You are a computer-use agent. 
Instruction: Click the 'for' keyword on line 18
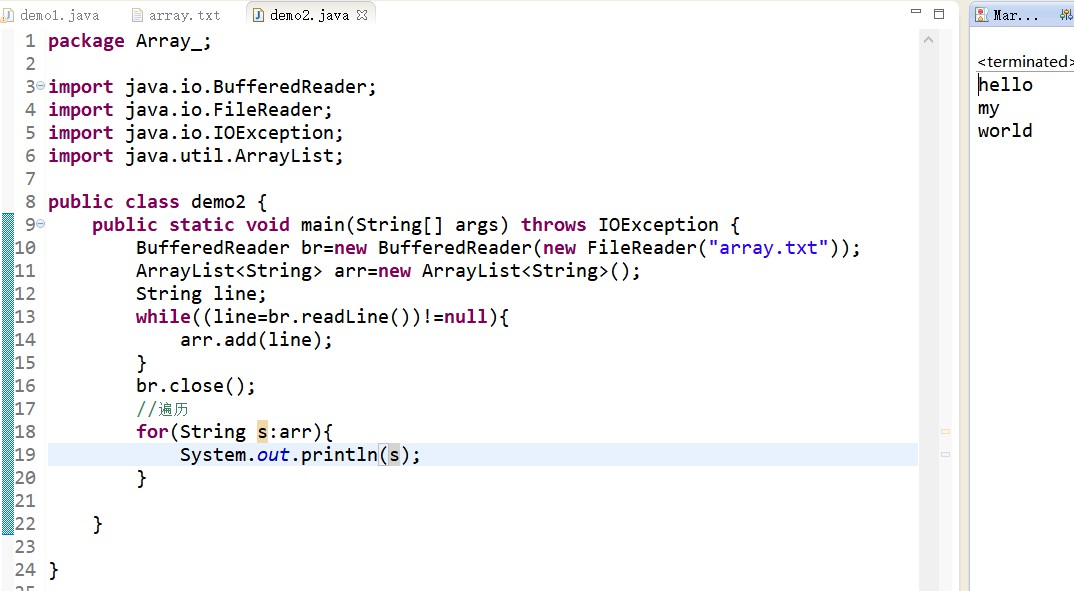(x=152, y=431)
